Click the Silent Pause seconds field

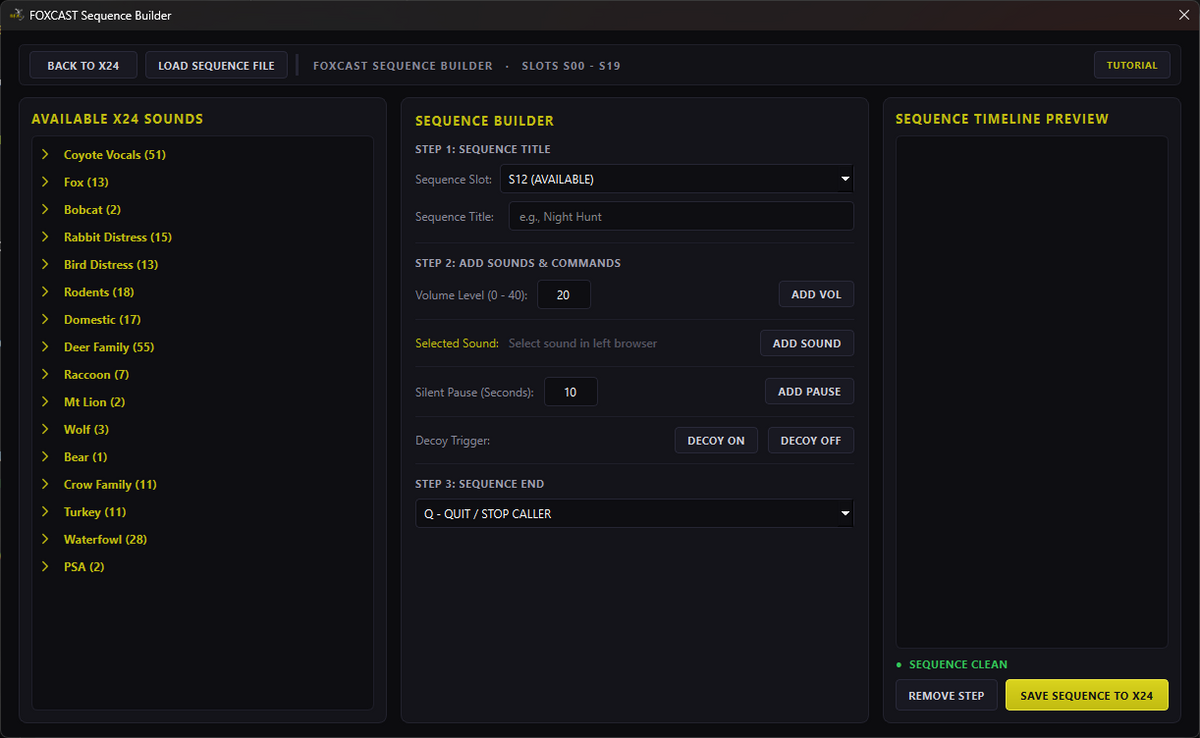coord(571,392)
